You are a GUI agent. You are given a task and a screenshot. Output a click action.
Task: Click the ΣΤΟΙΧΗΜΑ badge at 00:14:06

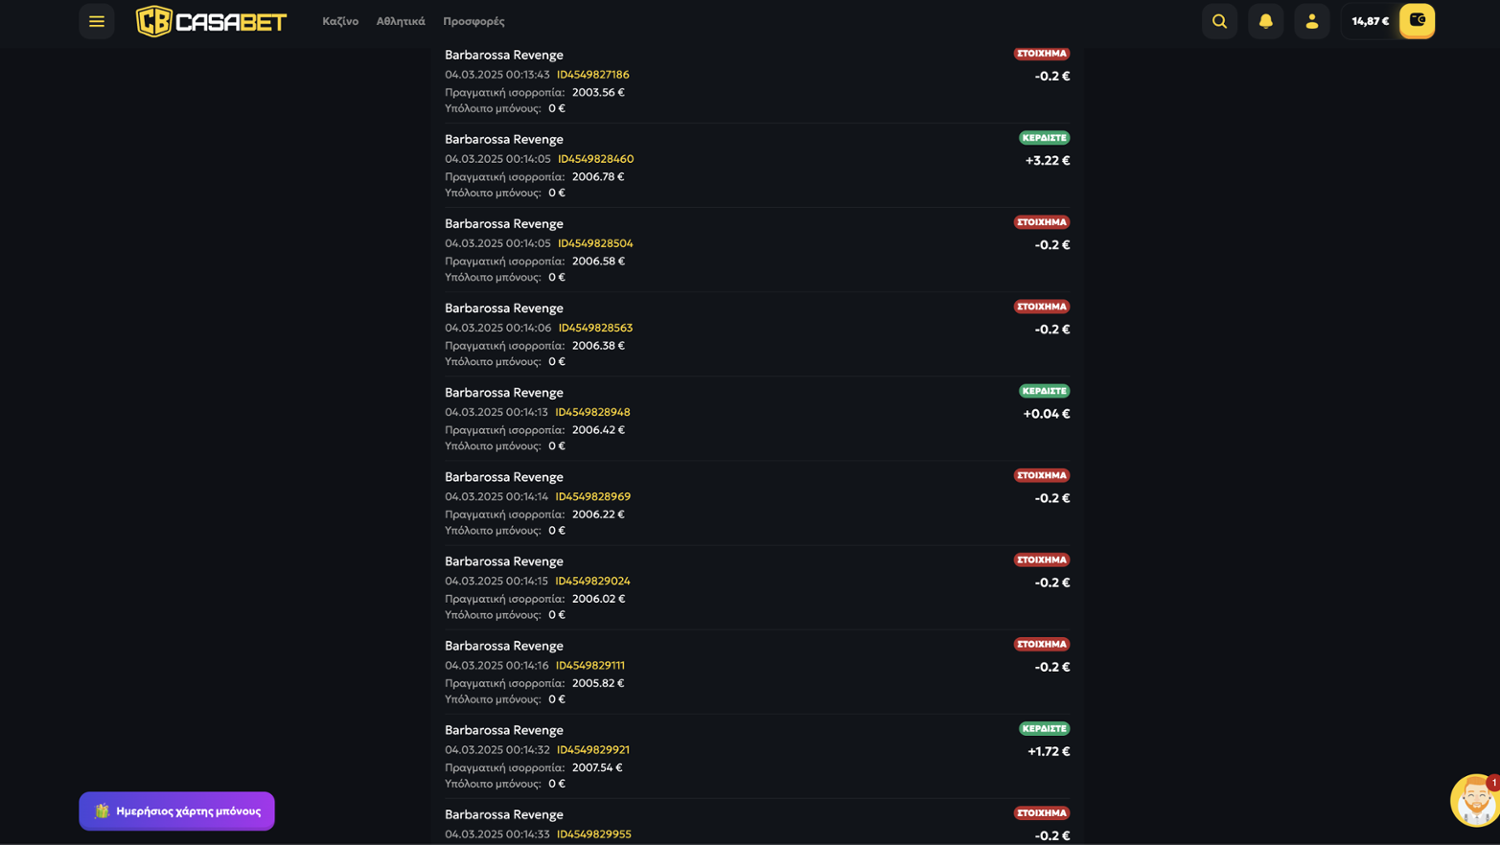coord(1041,307)
